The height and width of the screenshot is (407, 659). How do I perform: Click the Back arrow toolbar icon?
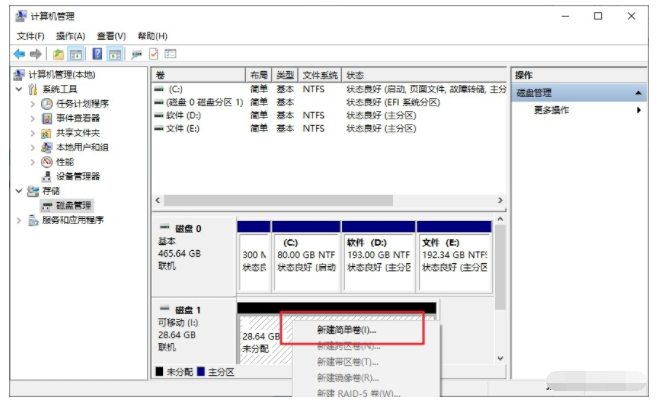(x=19, y=53)
